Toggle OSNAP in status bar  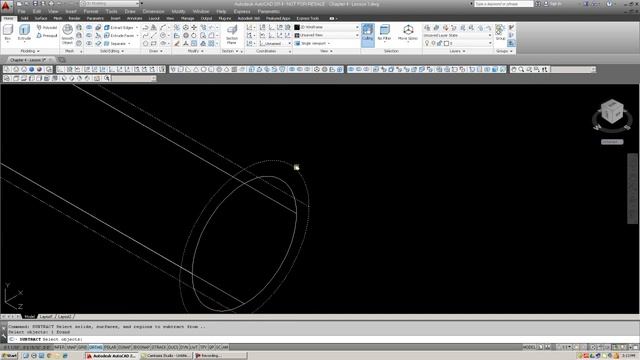[x=124, y=347]
